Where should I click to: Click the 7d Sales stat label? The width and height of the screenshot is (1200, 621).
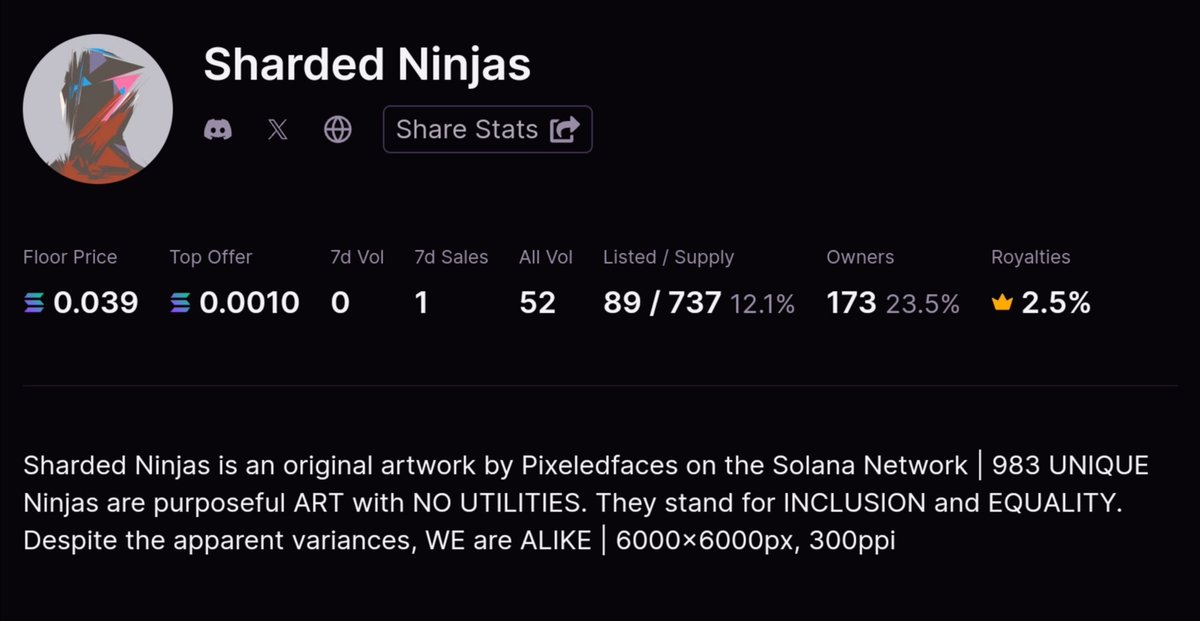click(451, 257)
